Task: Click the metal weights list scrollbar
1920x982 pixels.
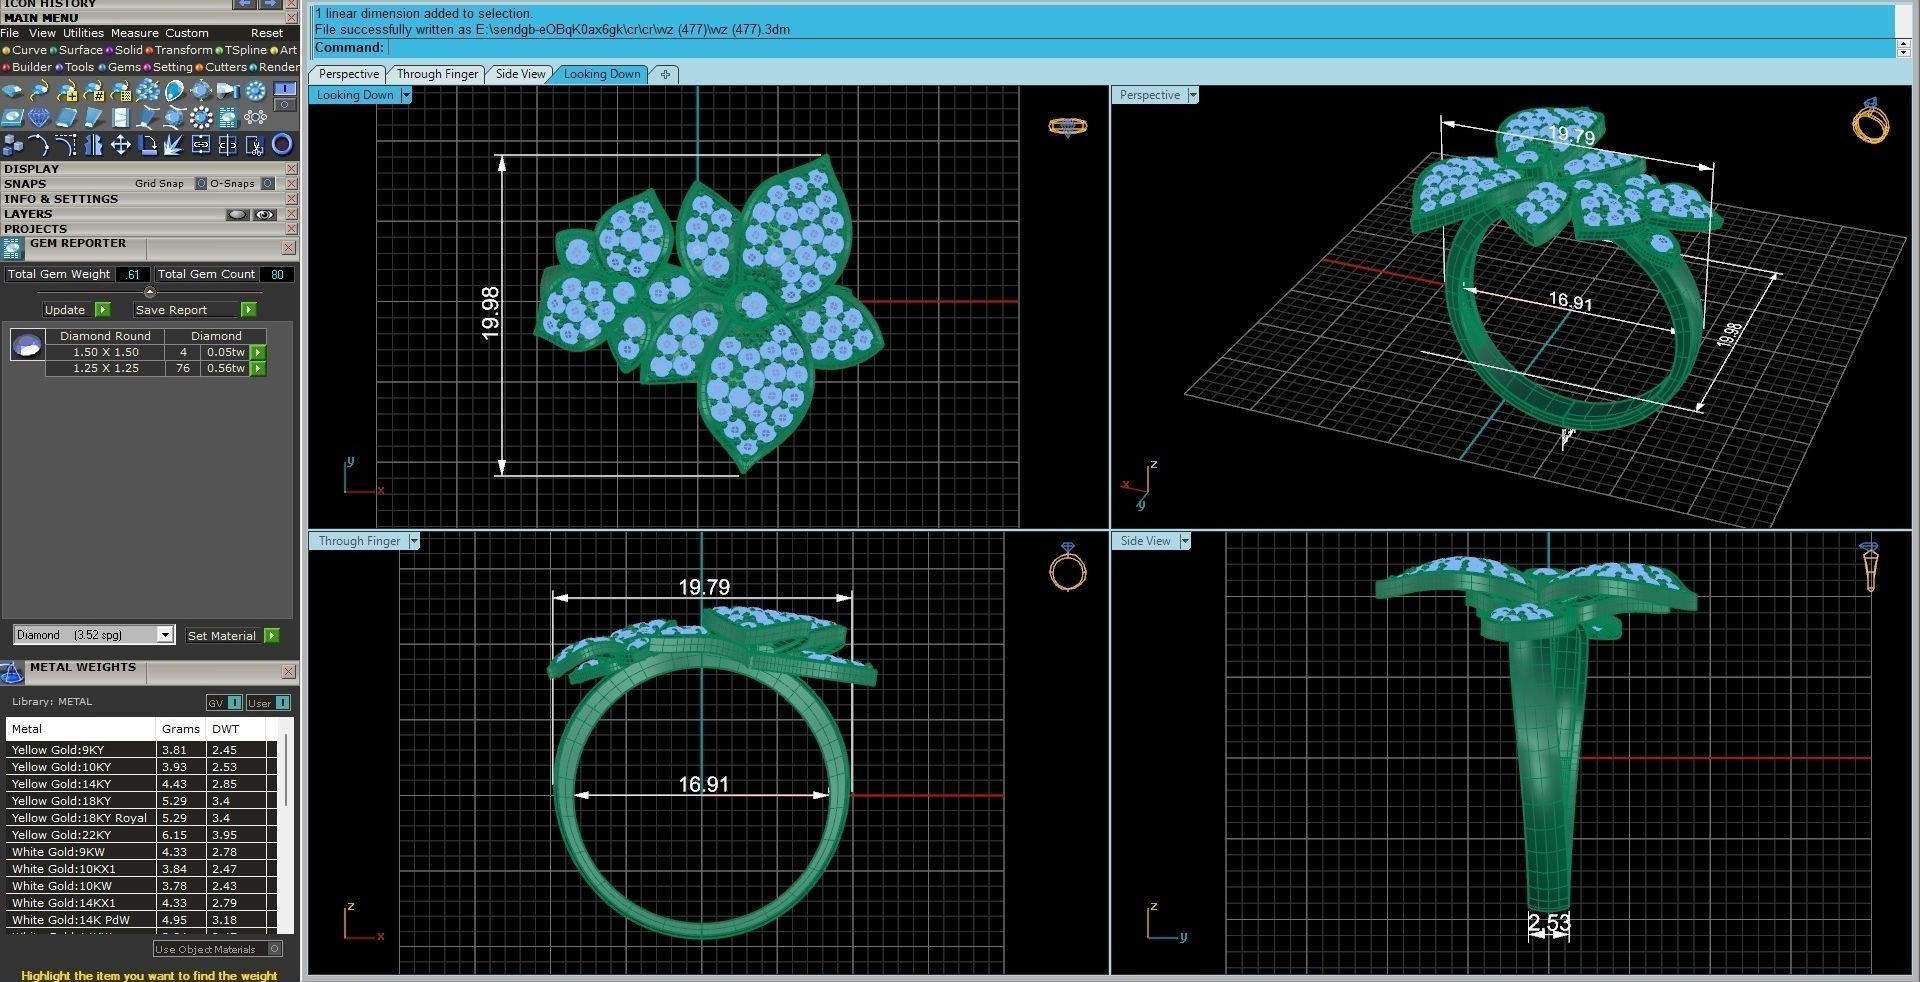Action: (x=287, y=770)
